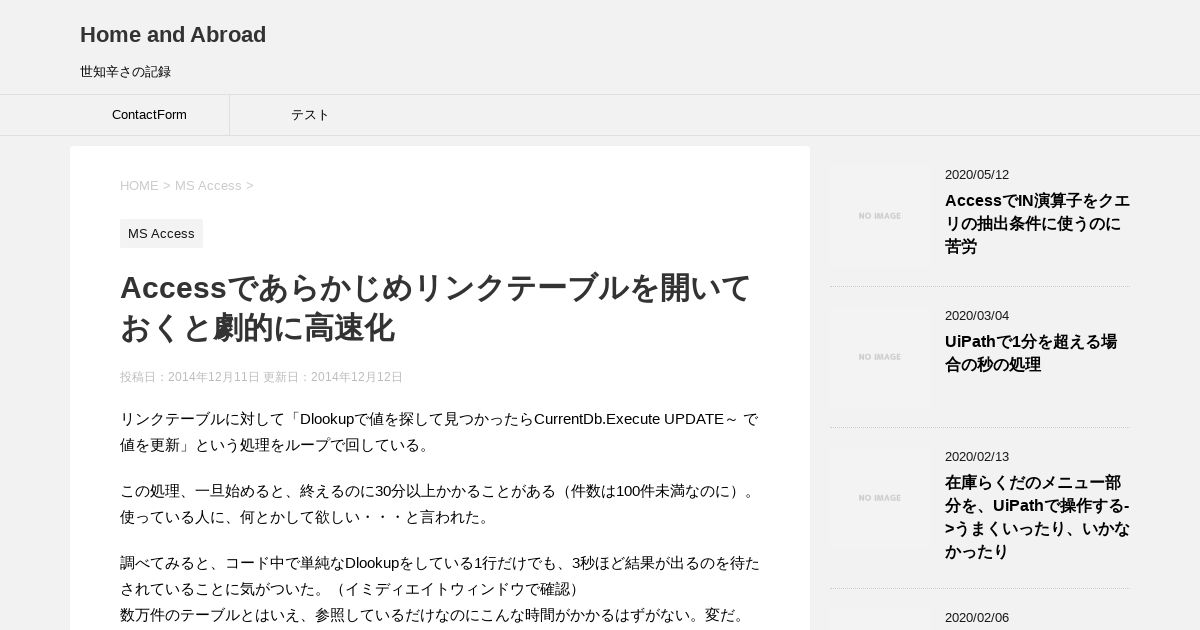Open MS Access breadcrumb link
Screen dimensions: 1200x630
coord(208,186)
